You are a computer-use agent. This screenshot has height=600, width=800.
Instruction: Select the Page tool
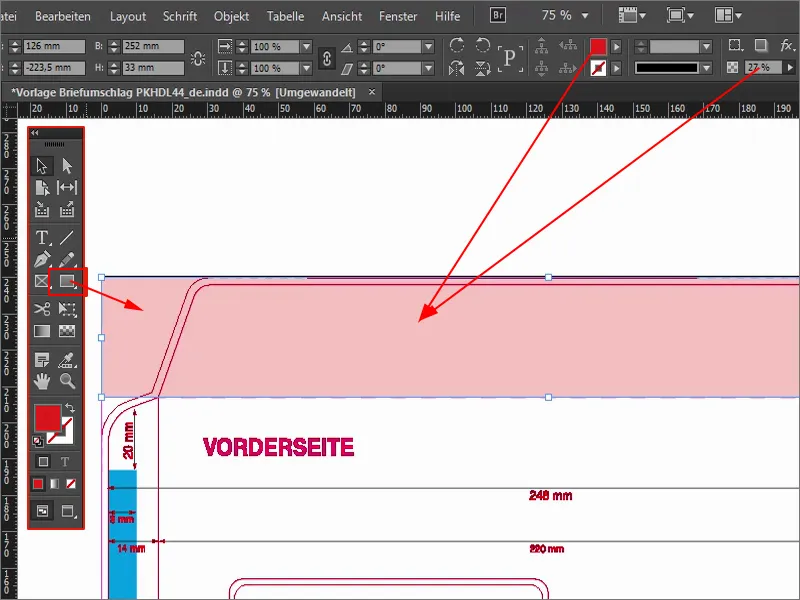(x=42, y=187)
